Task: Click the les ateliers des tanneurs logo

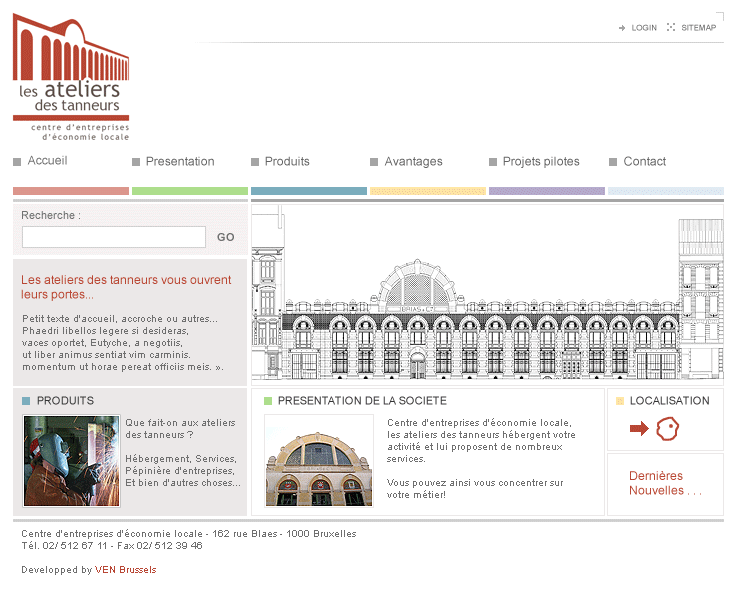Action: [71, 77]
